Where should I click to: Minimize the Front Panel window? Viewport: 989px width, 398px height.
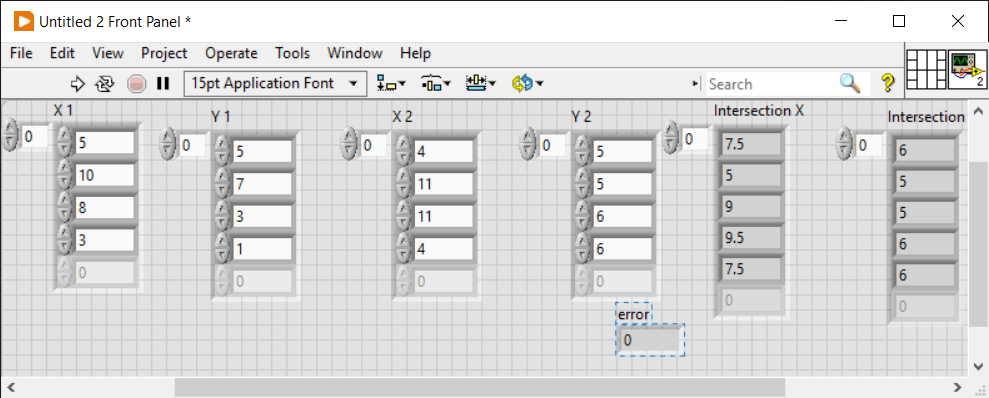[x=841, y=21]
